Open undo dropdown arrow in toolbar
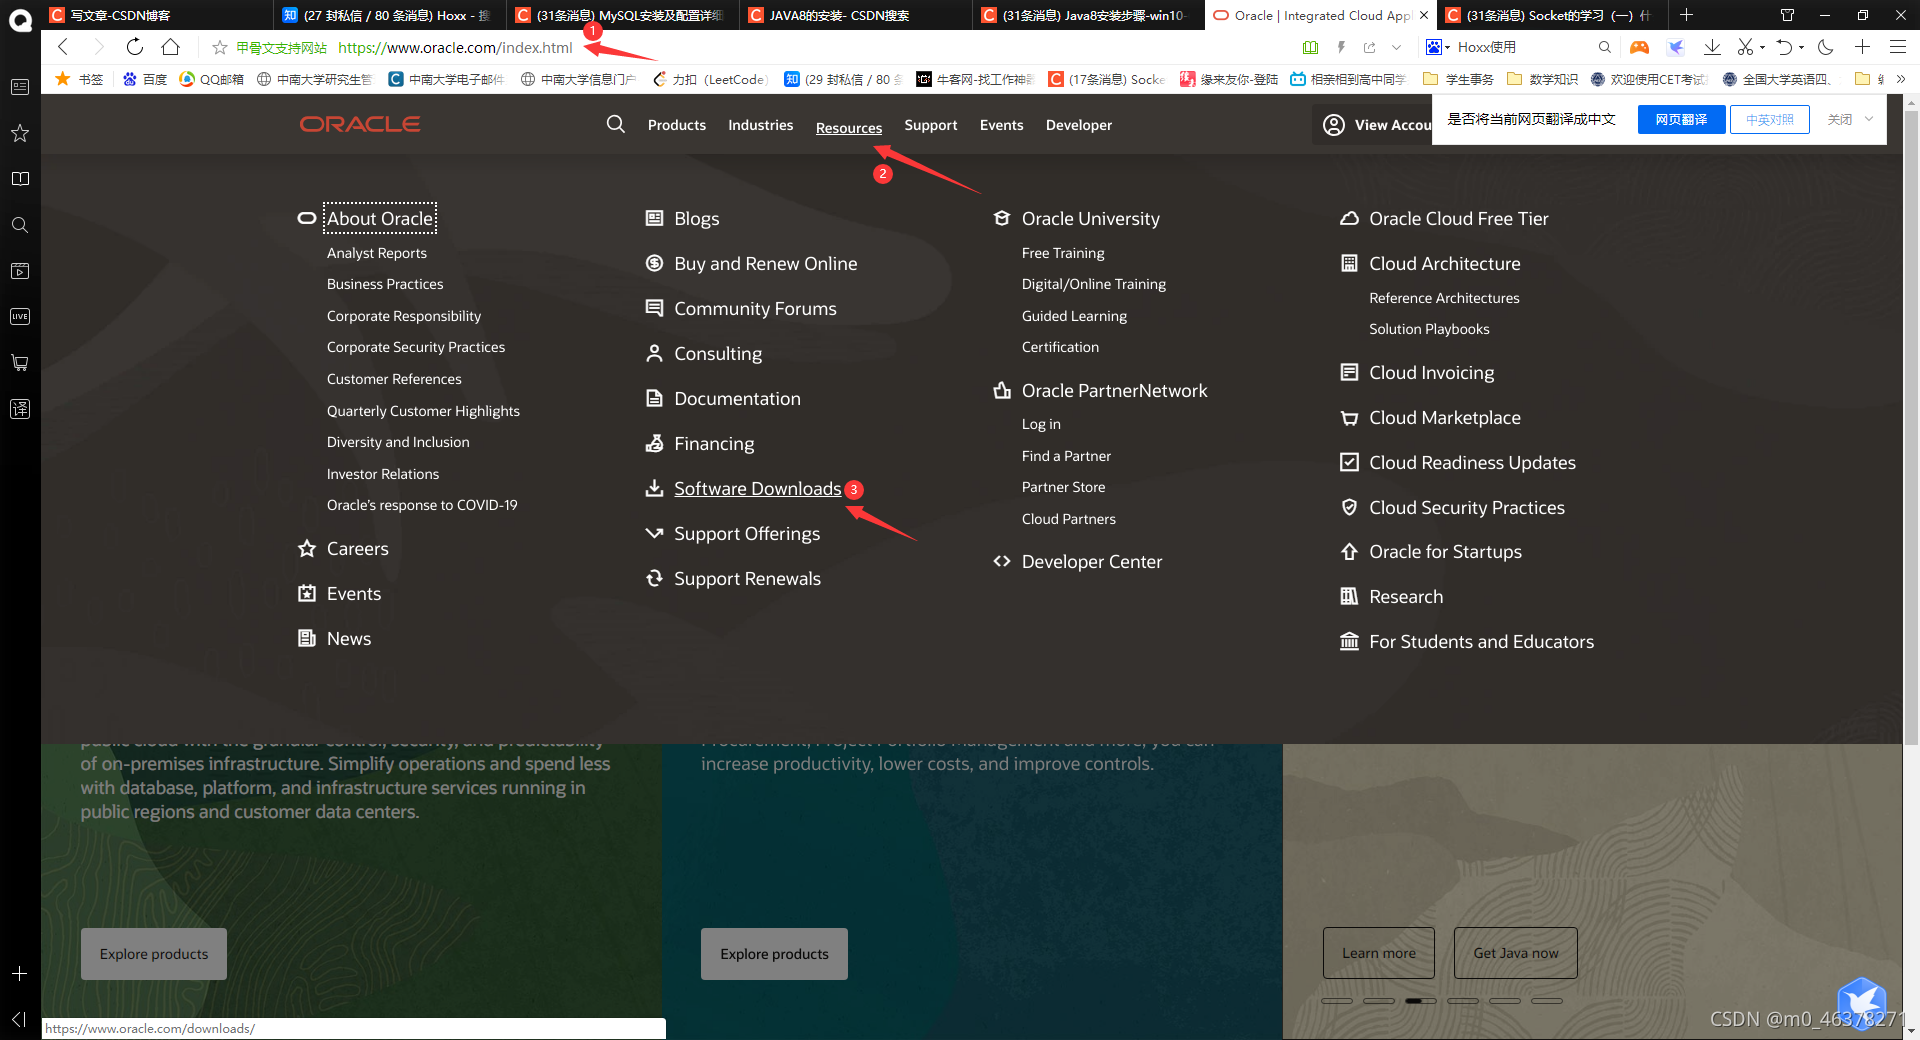1920x1040 pixels. pyautogui.click(x=1801, y=47)
